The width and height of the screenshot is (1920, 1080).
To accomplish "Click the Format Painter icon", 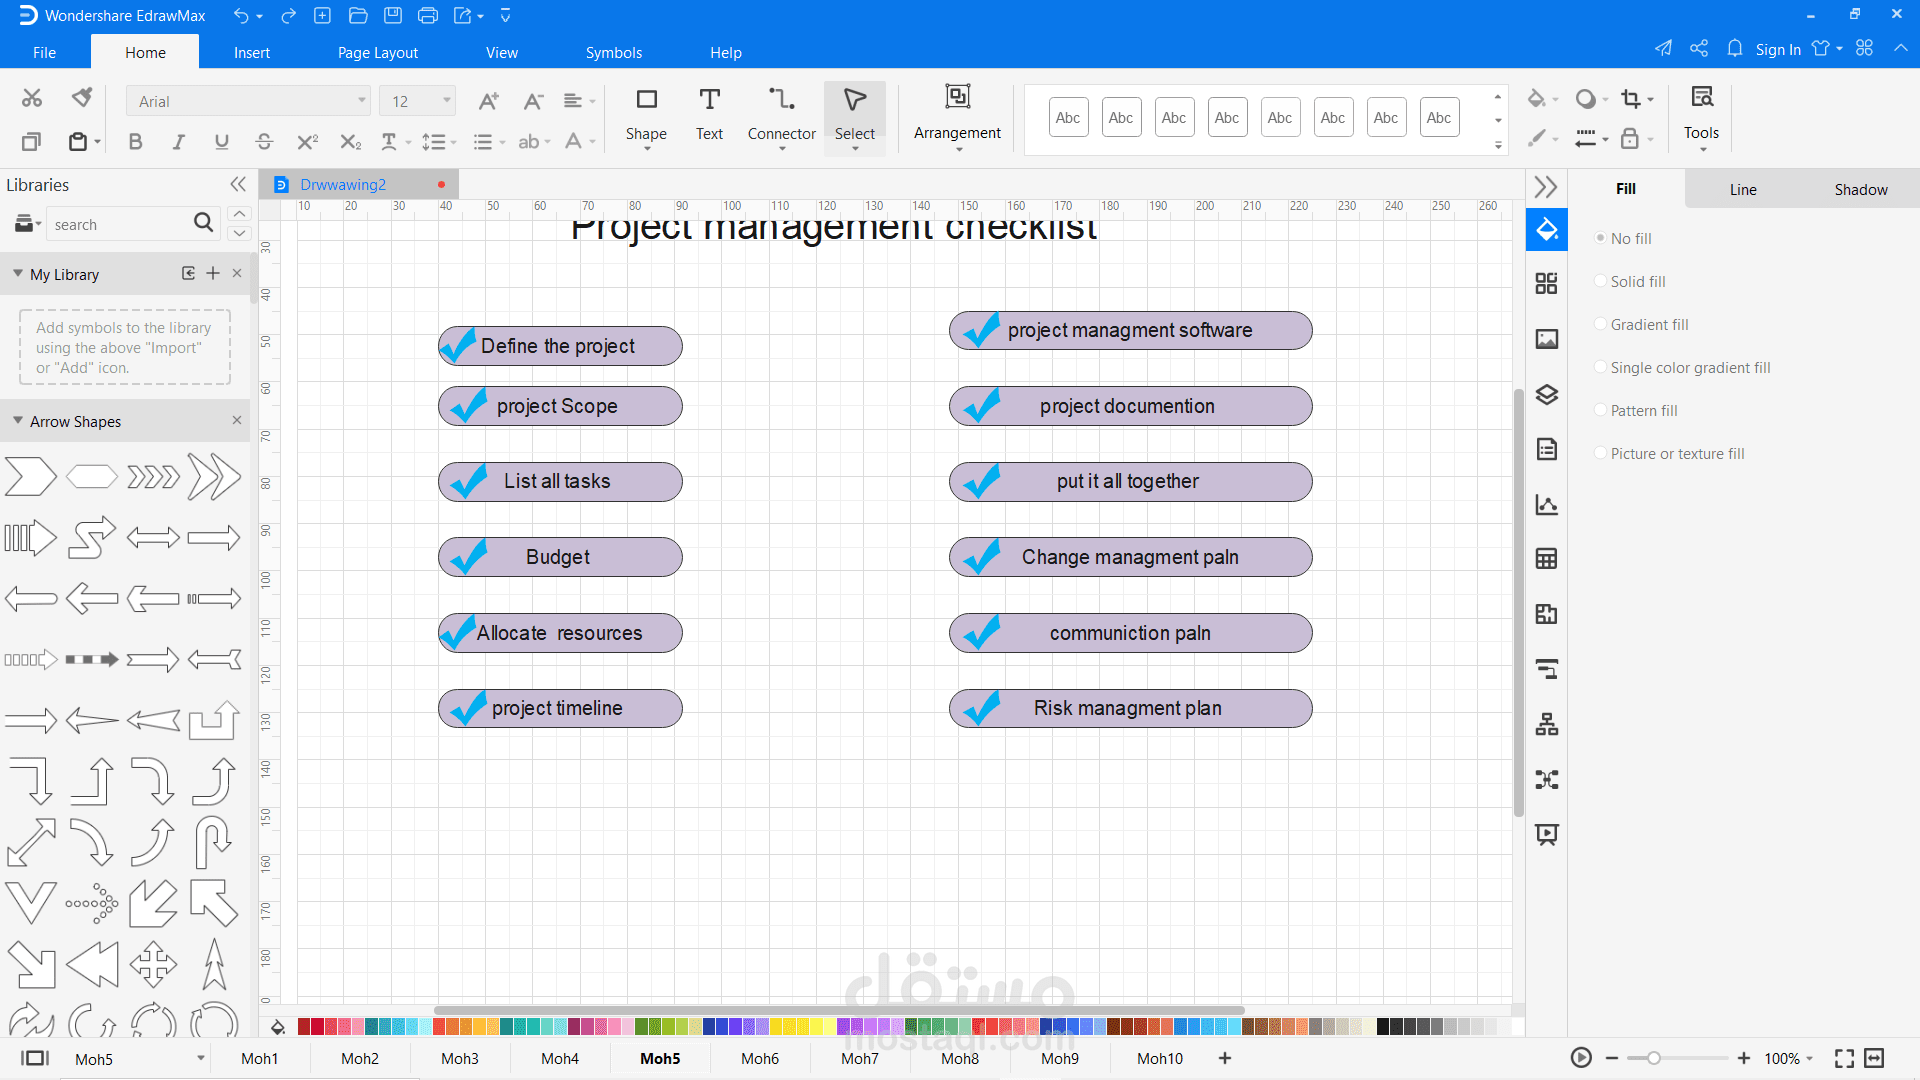I will (x=82, y=98).
